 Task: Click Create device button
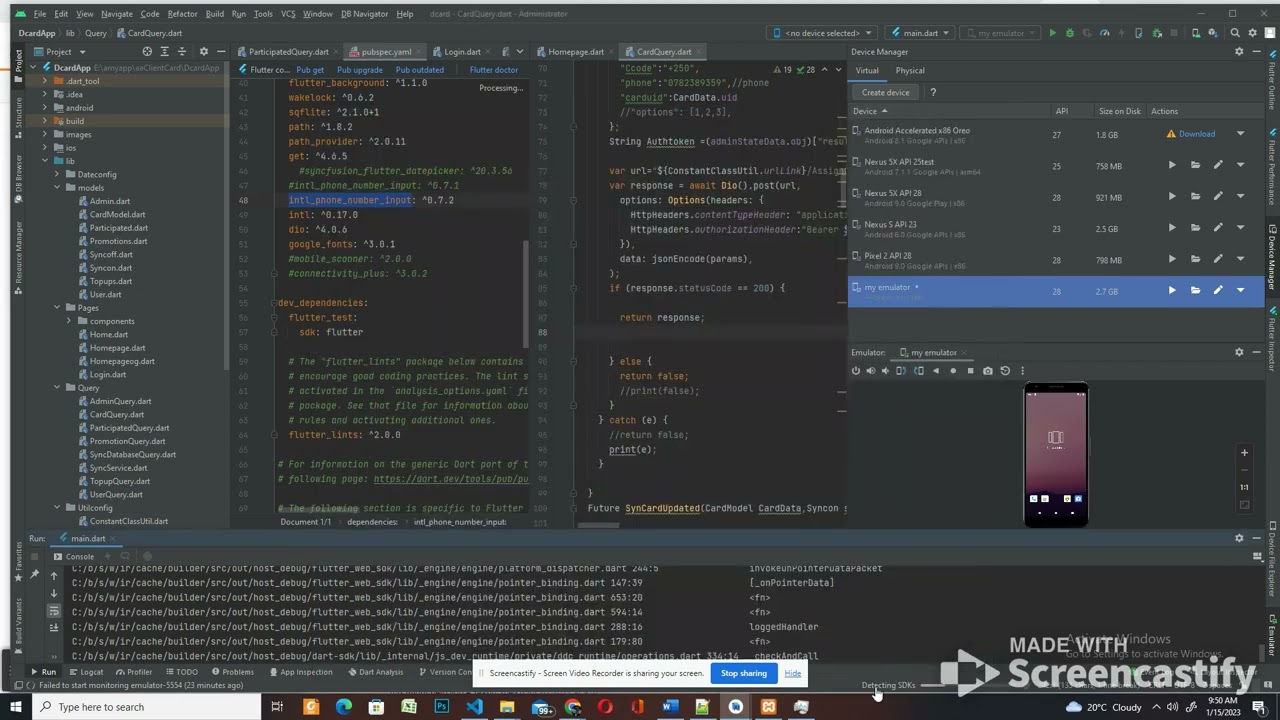(x=885, y=92)
